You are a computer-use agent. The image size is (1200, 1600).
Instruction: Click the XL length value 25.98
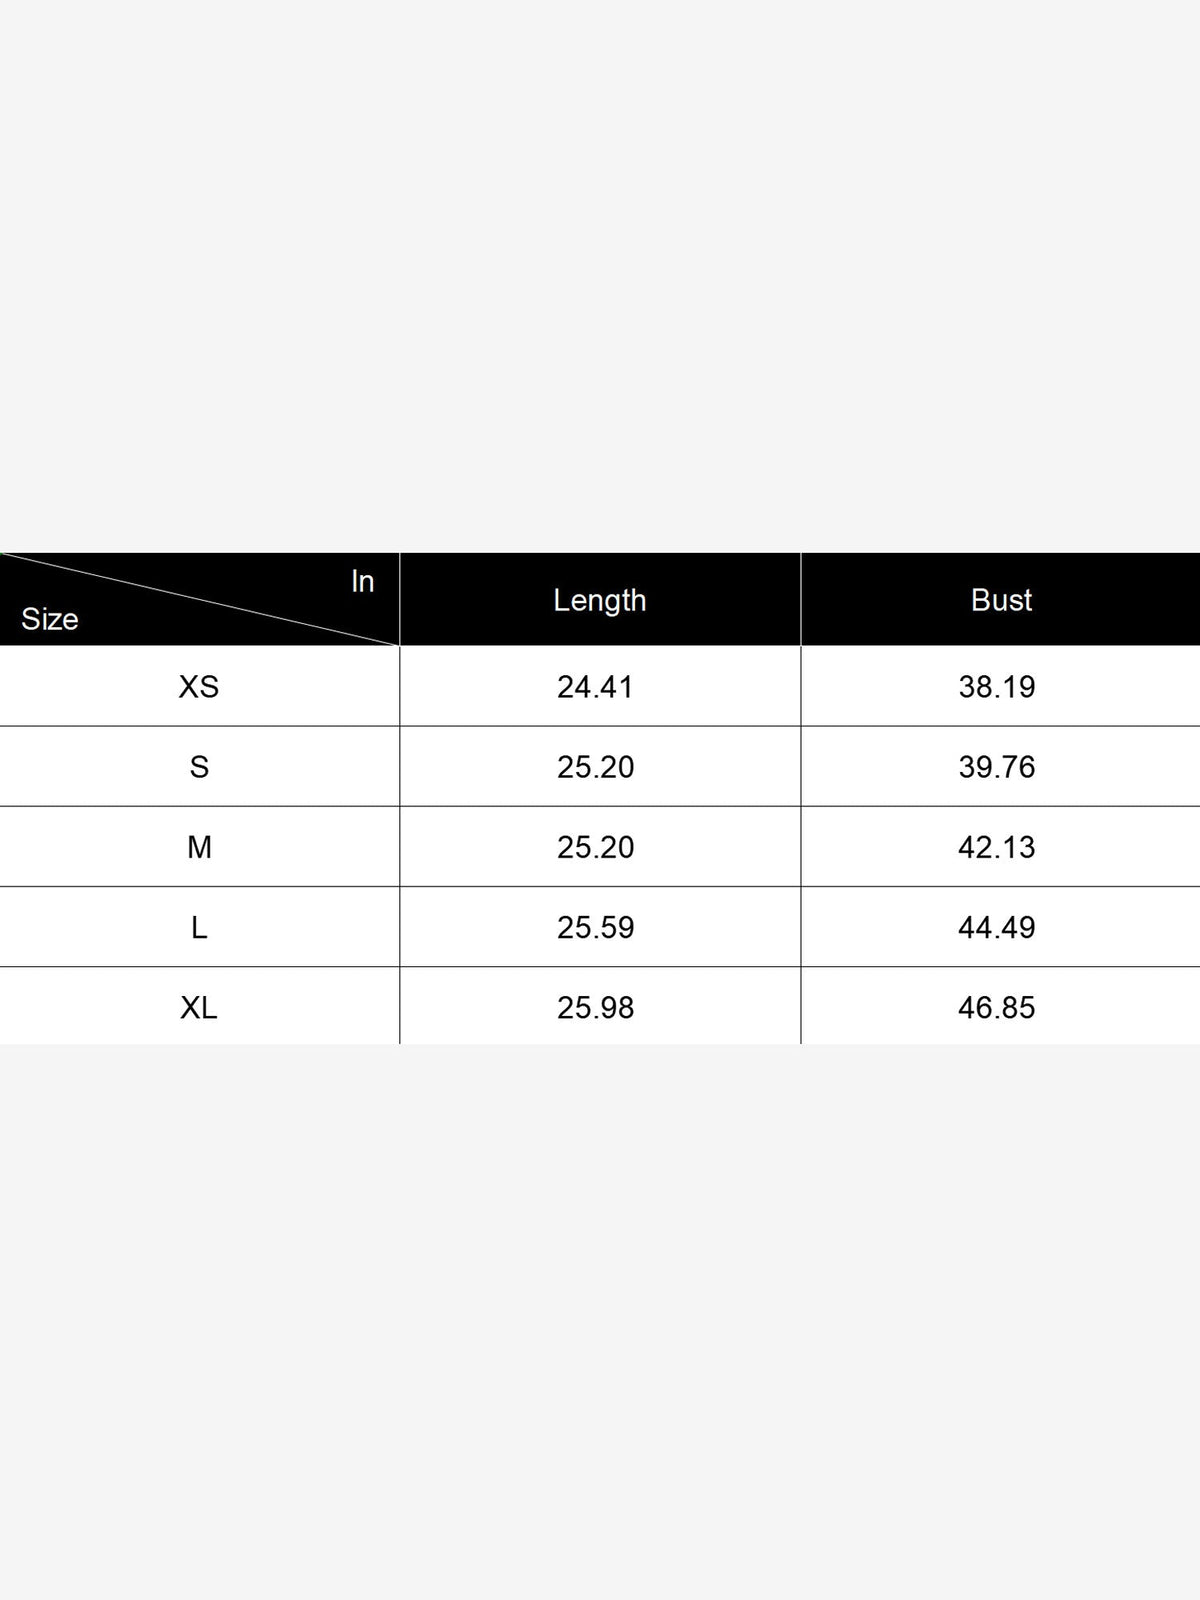coord(595,1008)
